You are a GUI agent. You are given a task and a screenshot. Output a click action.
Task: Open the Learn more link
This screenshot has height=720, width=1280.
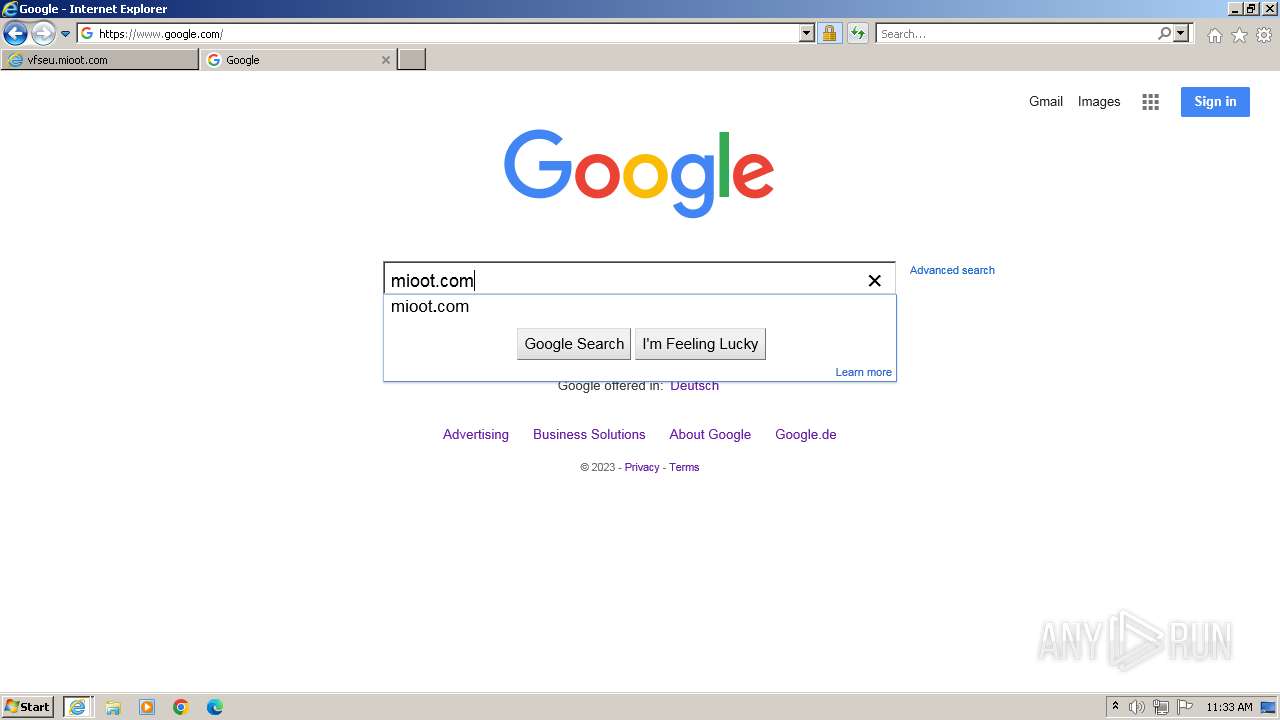[x=863, y=372]
